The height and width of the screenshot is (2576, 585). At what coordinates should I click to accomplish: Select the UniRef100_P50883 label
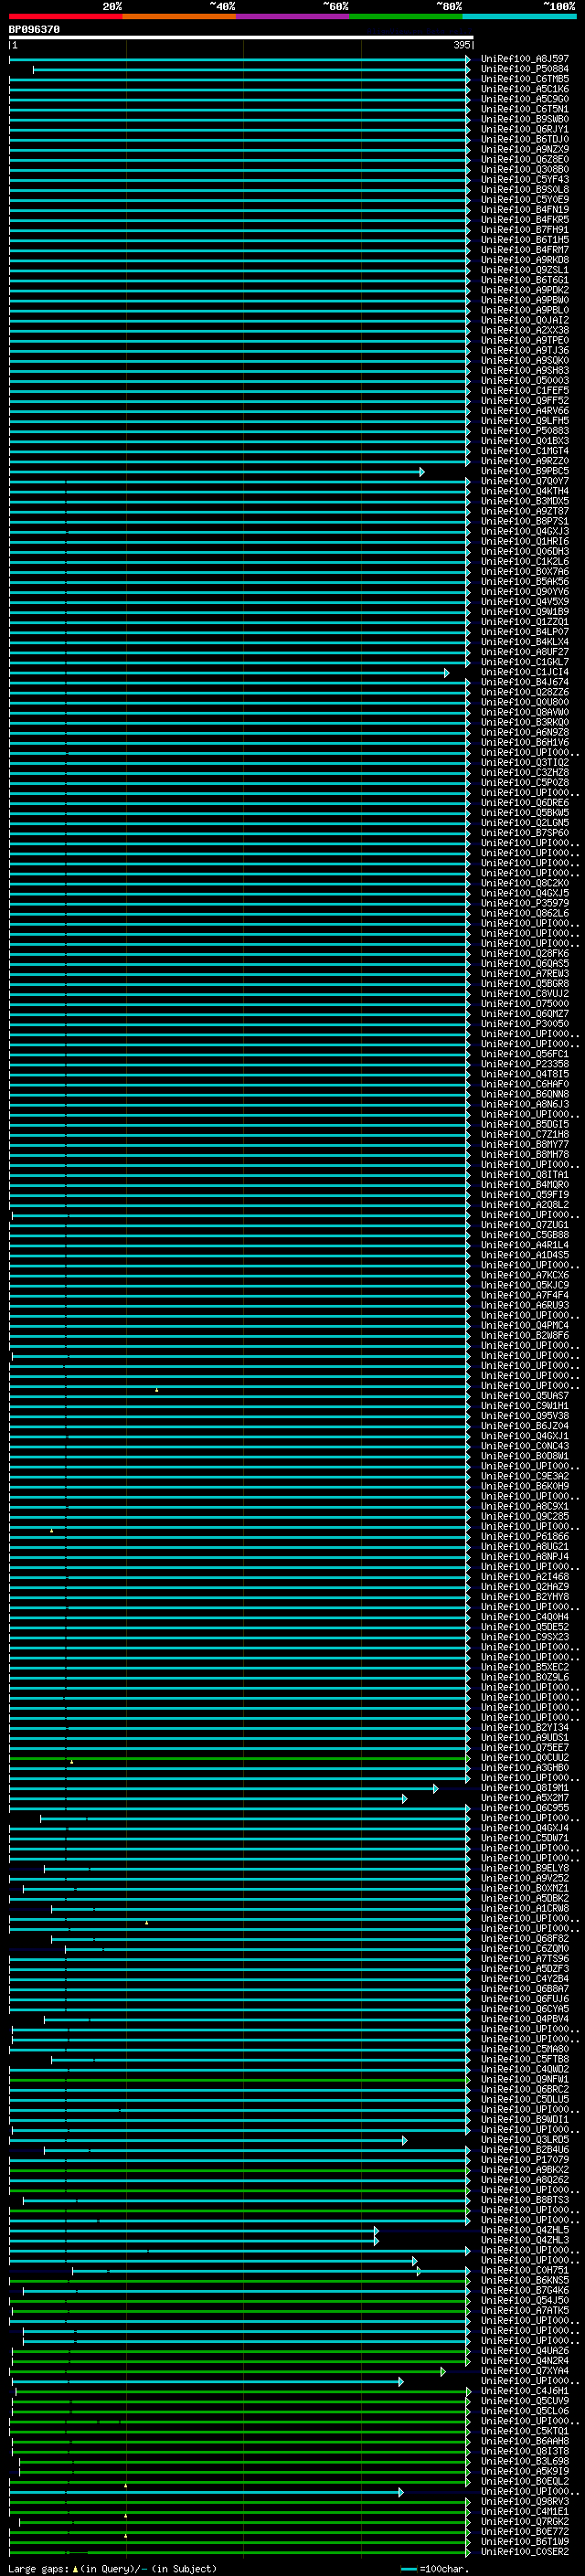tap(525, 431)
